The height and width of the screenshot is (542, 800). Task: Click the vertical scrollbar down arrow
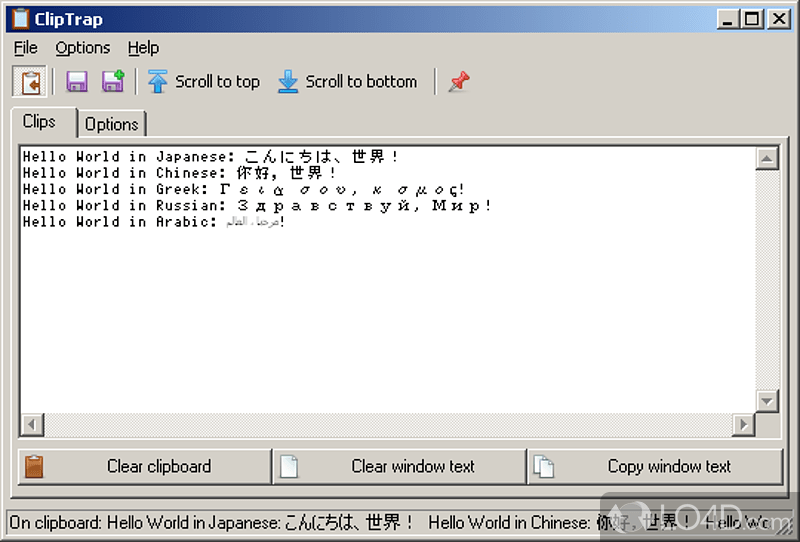coord(767,401)
